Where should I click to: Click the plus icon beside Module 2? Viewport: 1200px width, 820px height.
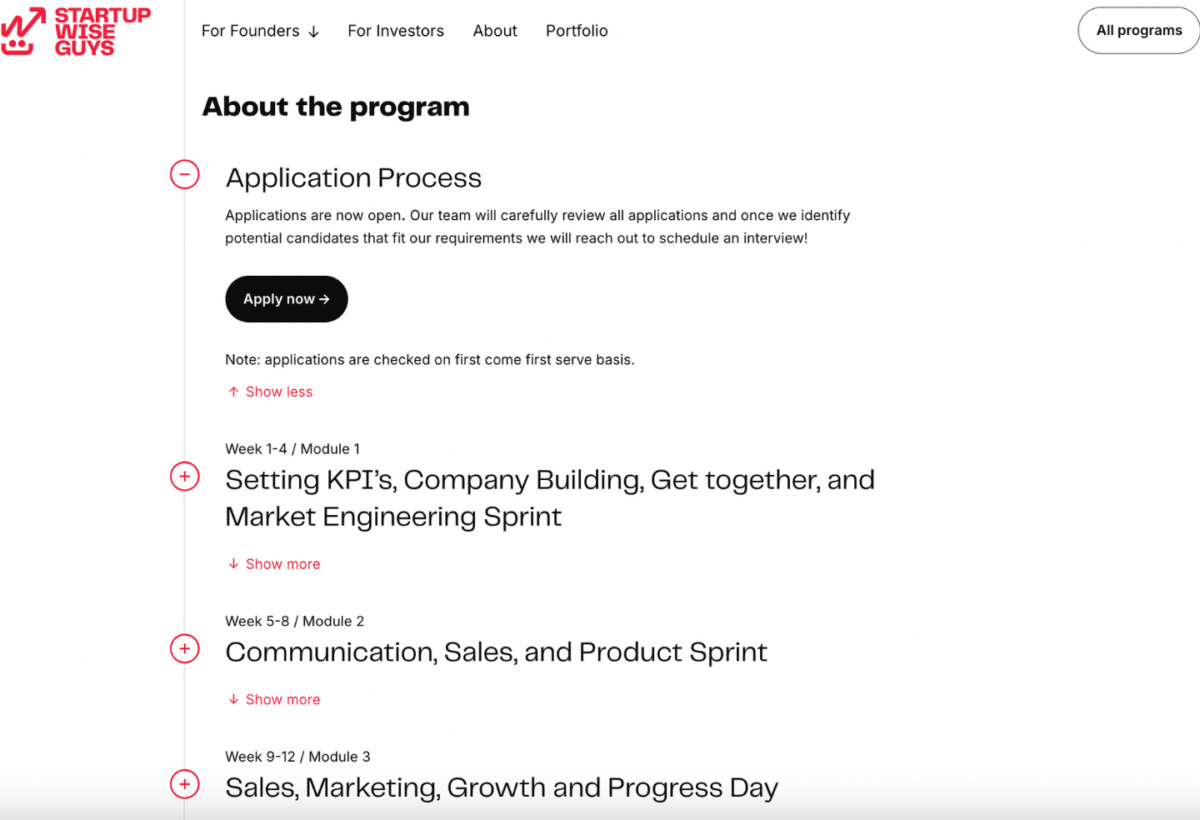click(x=185, y=648)
